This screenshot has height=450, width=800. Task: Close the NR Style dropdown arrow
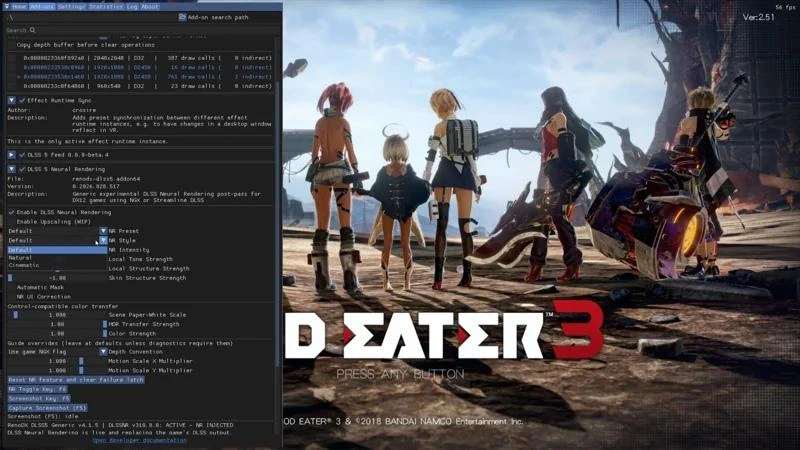pos(103,240)
